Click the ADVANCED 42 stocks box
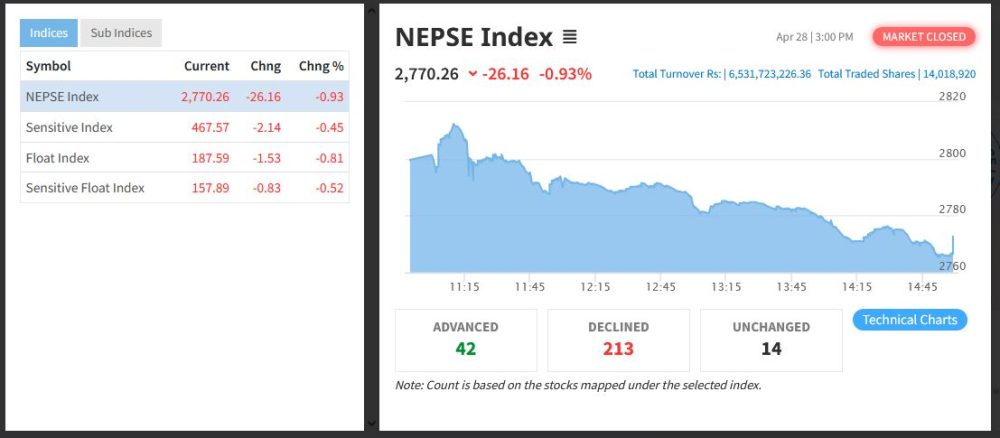The height and width of the screenshot is (438, 1000). pyautogui.click(x=466, y=340)
